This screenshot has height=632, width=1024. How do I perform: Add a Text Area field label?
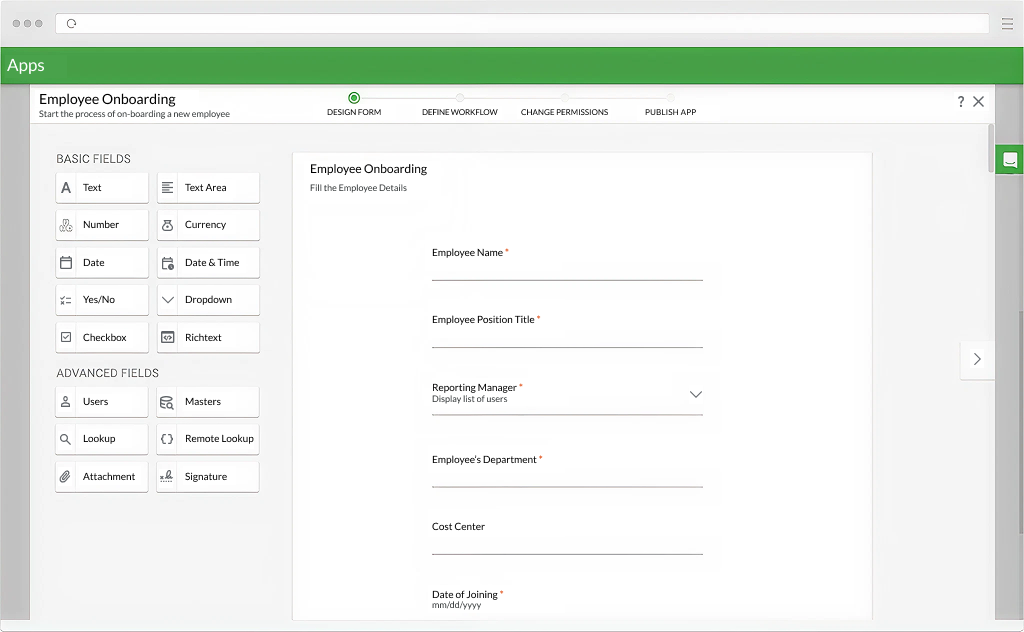206,188
